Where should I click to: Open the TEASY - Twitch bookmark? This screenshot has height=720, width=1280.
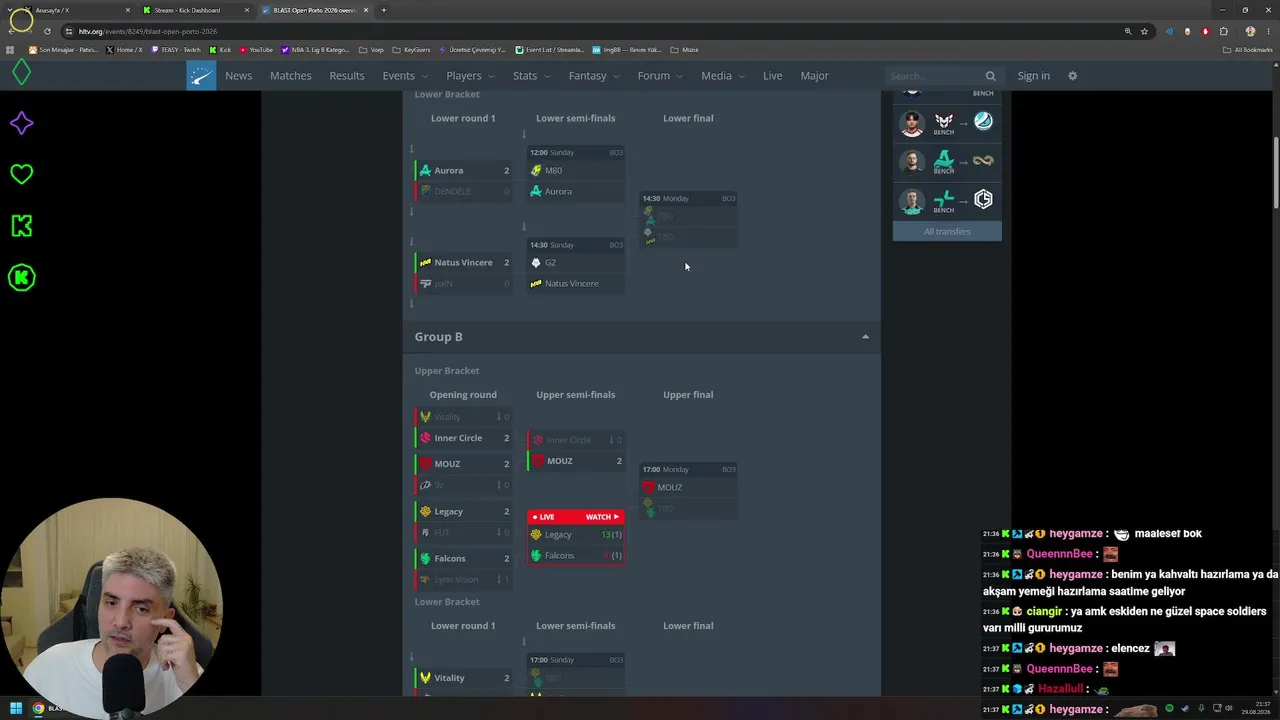click(176, 50)
